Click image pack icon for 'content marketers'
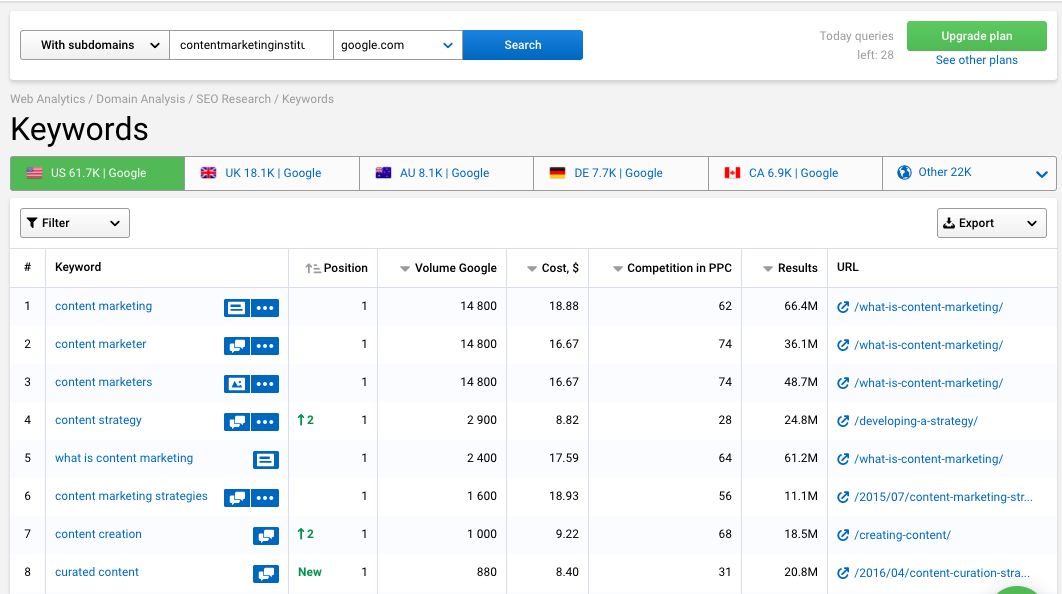 pyautogui.click(x=236, y=384)
